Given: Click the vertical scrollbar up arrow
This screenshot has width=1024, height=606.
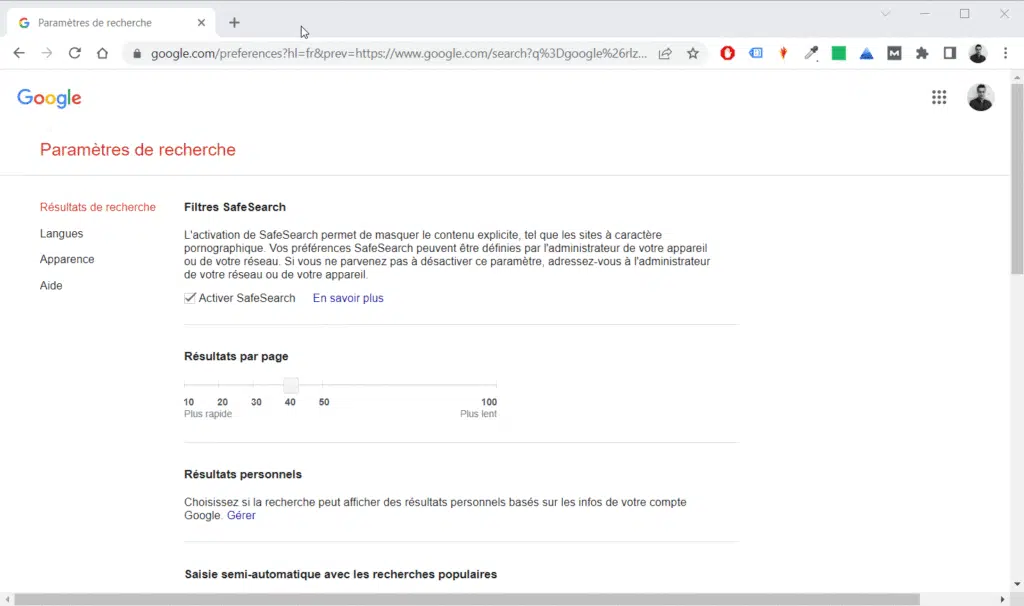Looking at the screenshot, I should tap(1017, 78).
